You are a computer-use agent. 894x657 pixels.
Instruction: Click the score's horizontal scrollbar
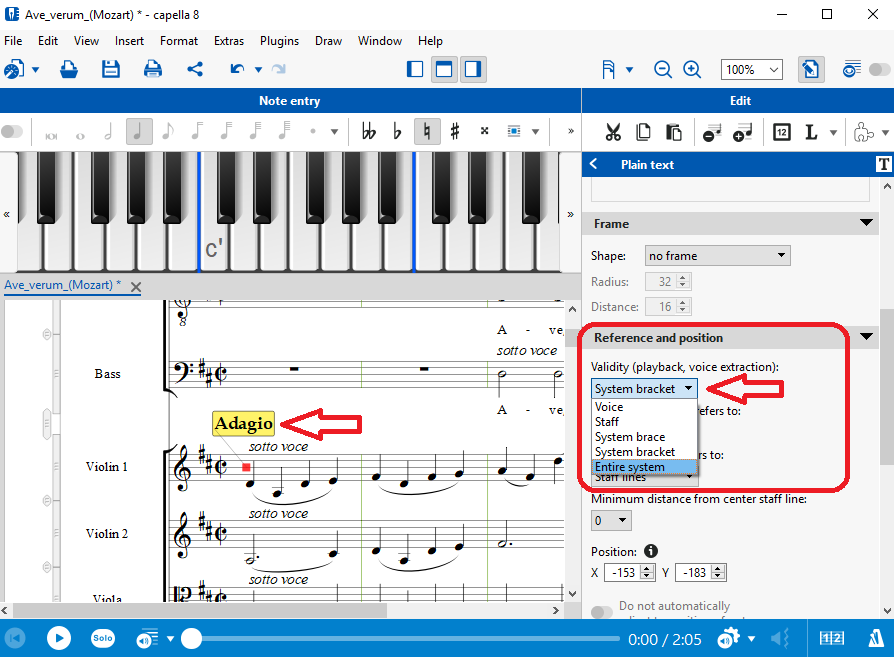click(x=200, y=610)
